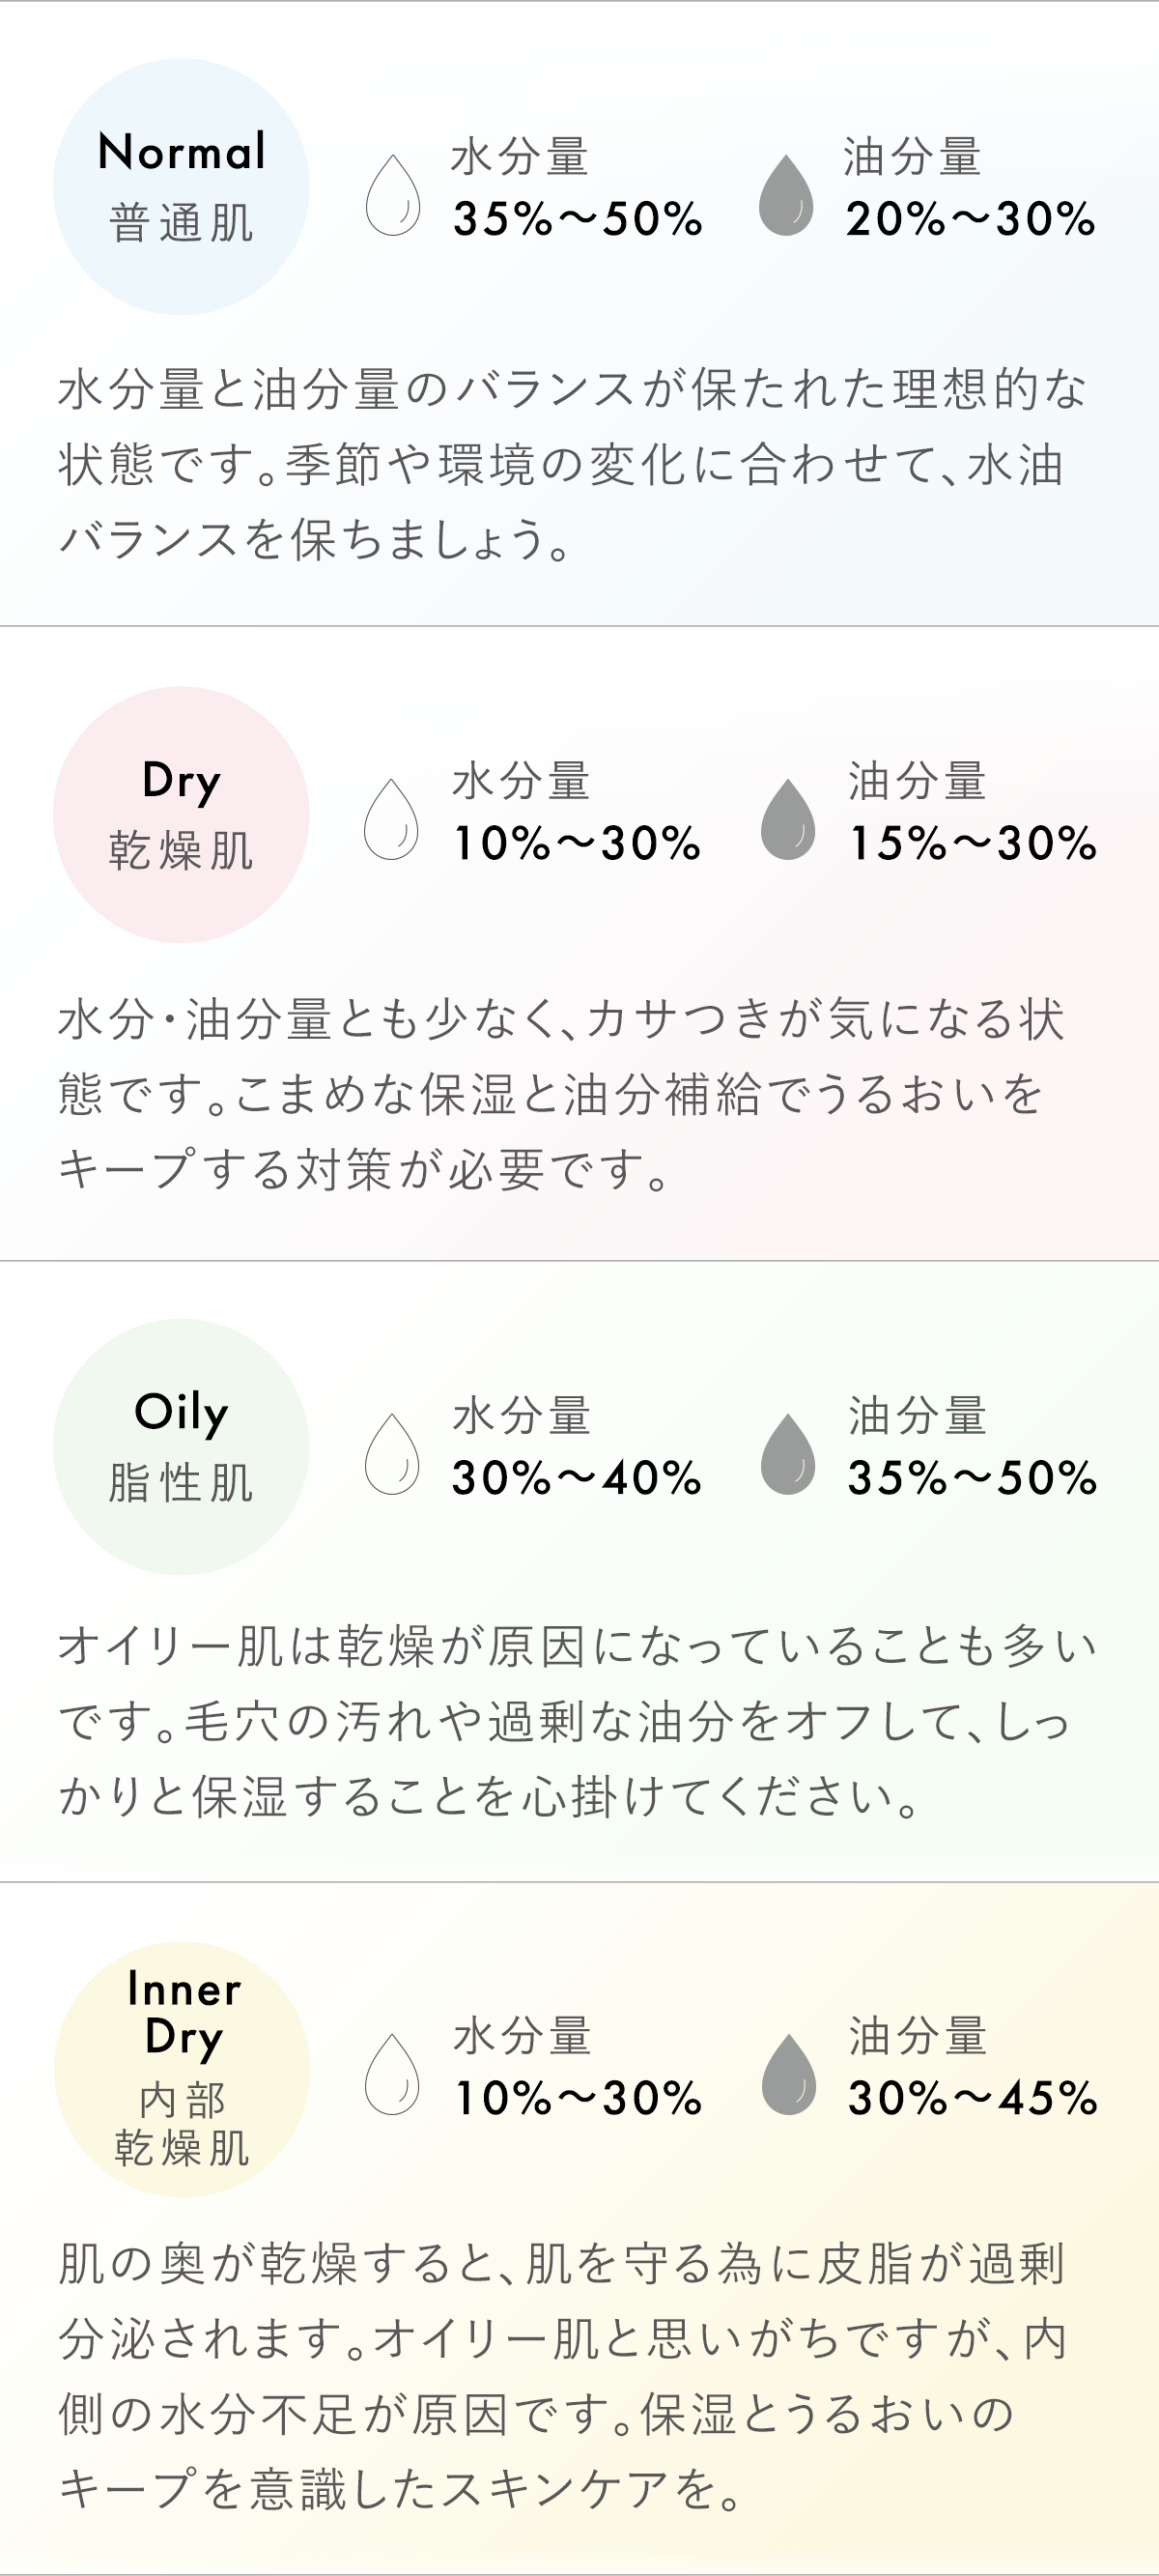Tap the gray oil drop in Dry row
The width and height of the screenshot is (1159, 2576).
[788, 819]
